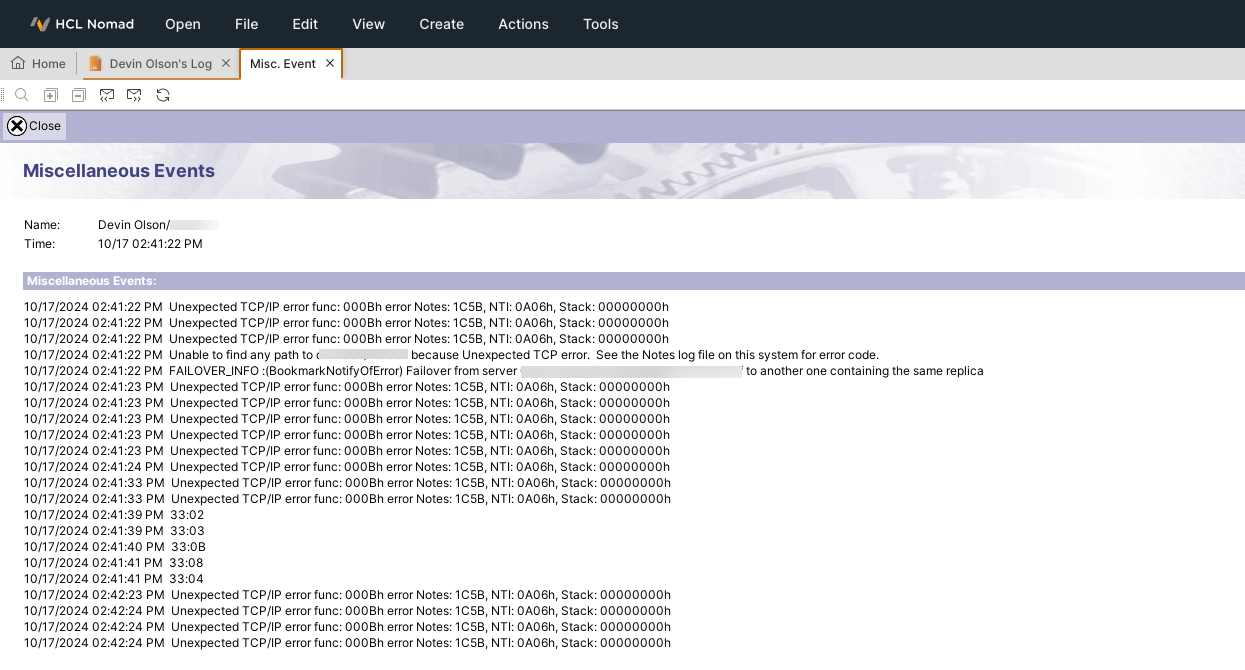Click the log entry '33:02'
Viewport: 1245px width, 670px height.
pyautogui.click(x=114, y=515)
